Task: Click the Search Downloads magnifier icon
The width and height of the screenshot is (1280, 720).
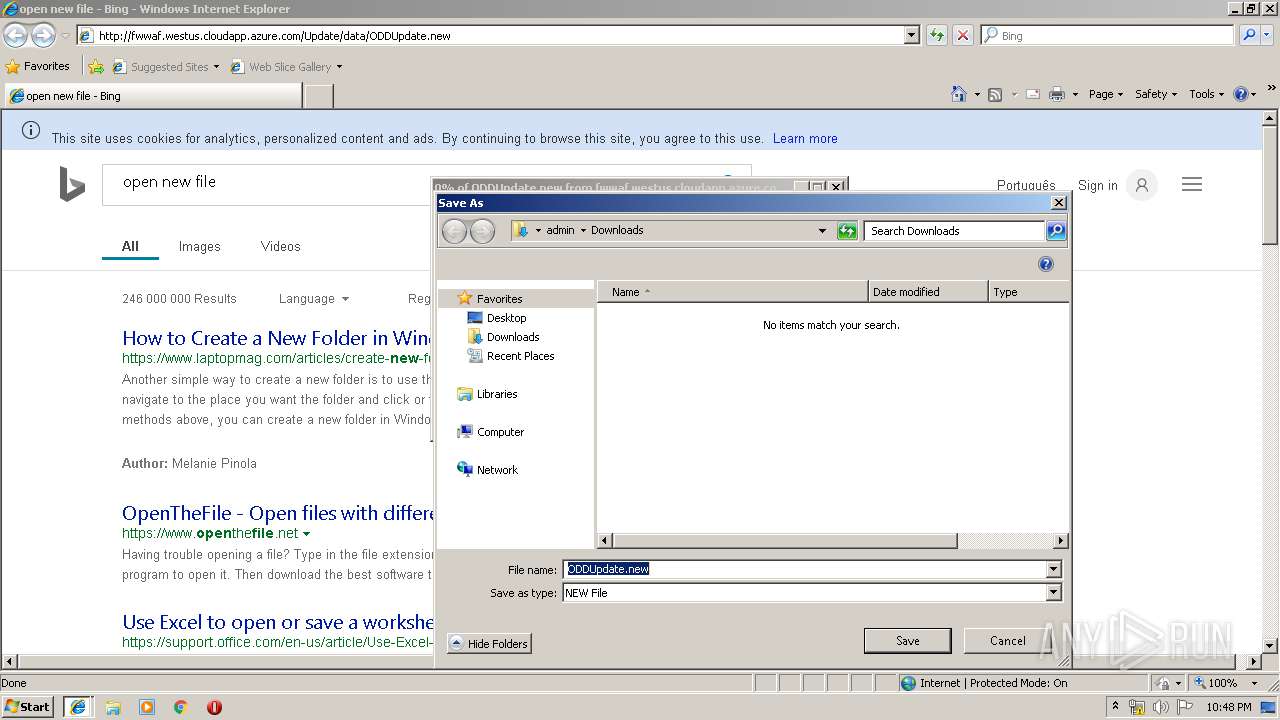Action: (1056, 231)
